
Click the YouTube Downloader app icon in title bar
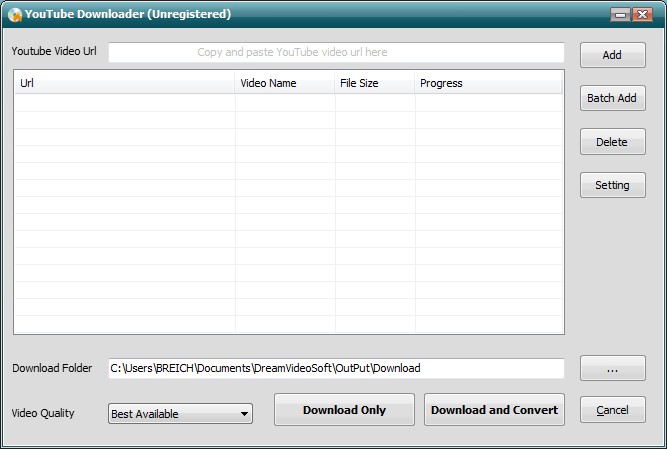15,15
